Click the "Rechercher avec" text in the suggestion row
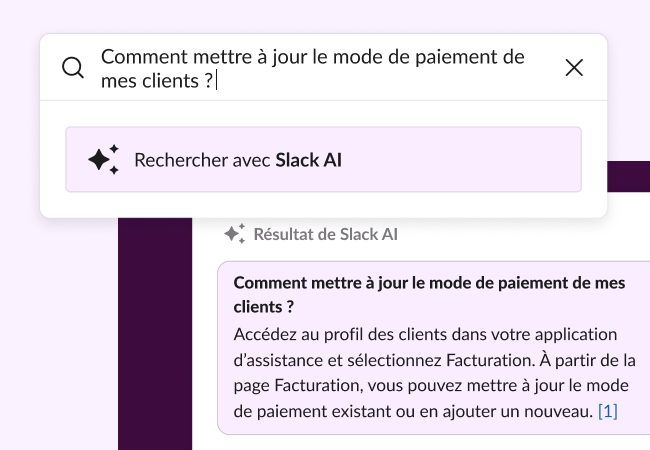This screenshot has width=650, height=450. click(x=203, y=159)
